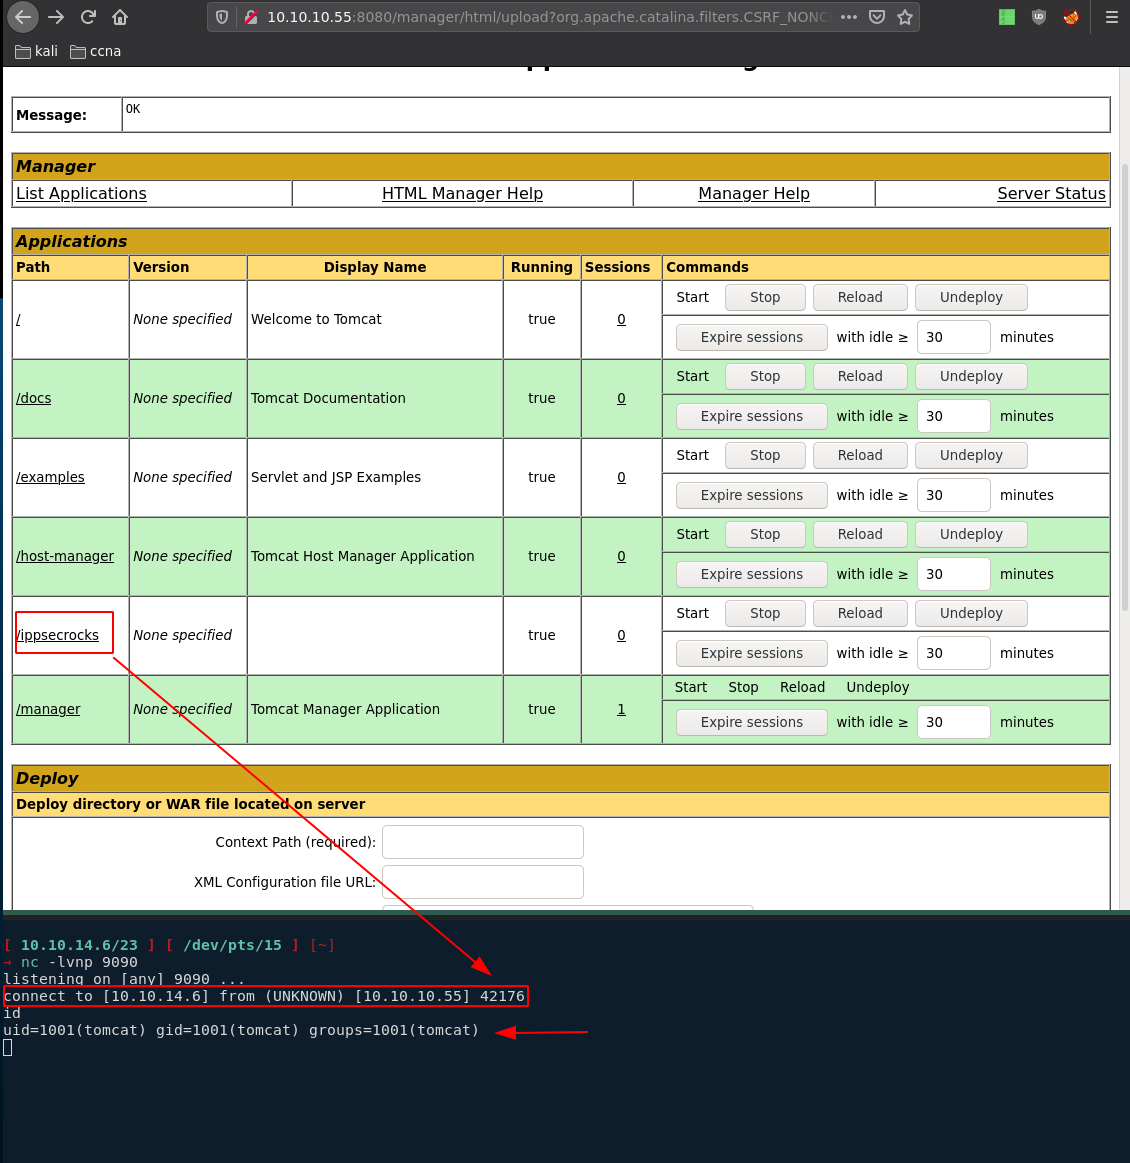The width and height of the screenshot is (1130, 1163).
Task: Stop the Welcome to Tomcat application
Action: point(765,297)
